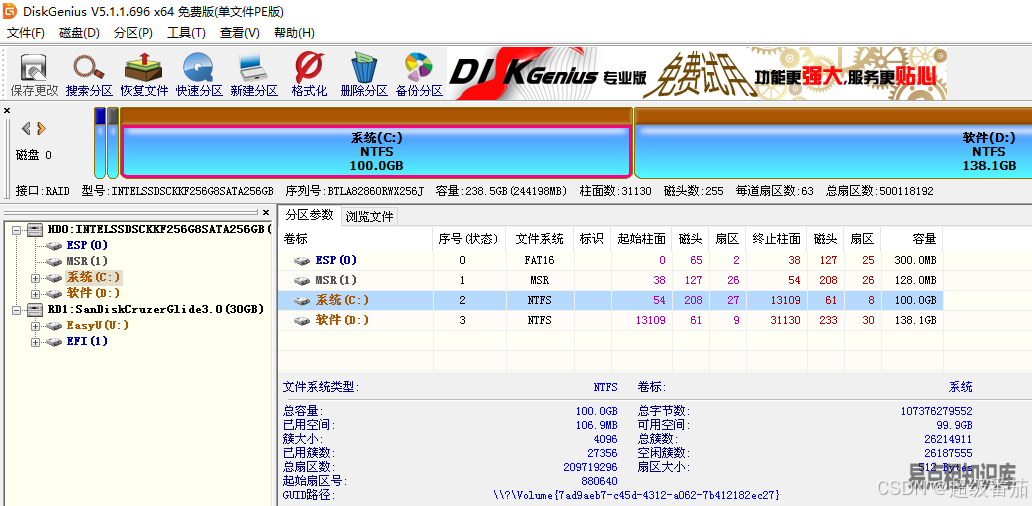1032x506 pixels.
Task: Expand the 软件(D:) tree node
Action: (36, 293)
